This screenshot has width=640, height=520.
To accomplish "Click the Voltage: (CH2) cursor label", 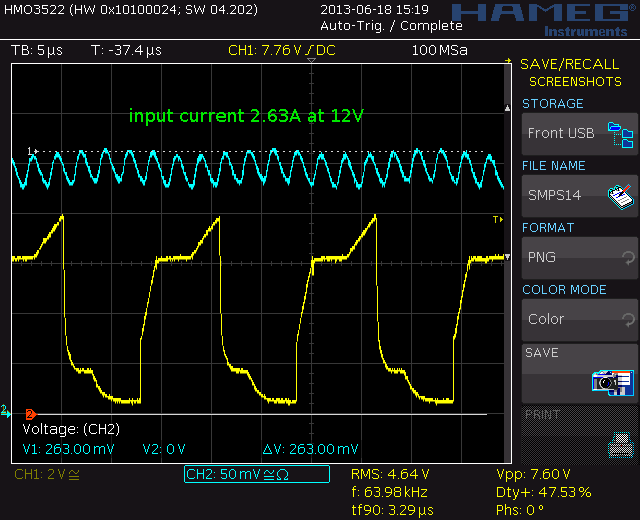I will 71,429.
